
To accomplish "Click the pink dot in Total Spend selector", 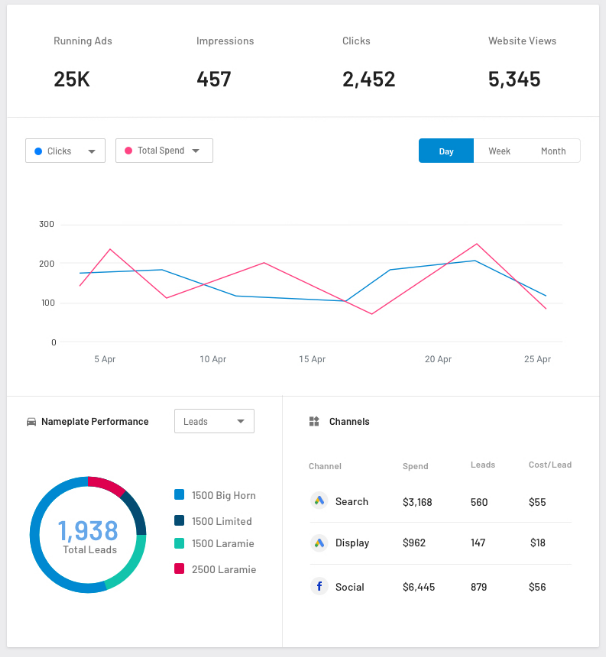I will tap(128, 151).
